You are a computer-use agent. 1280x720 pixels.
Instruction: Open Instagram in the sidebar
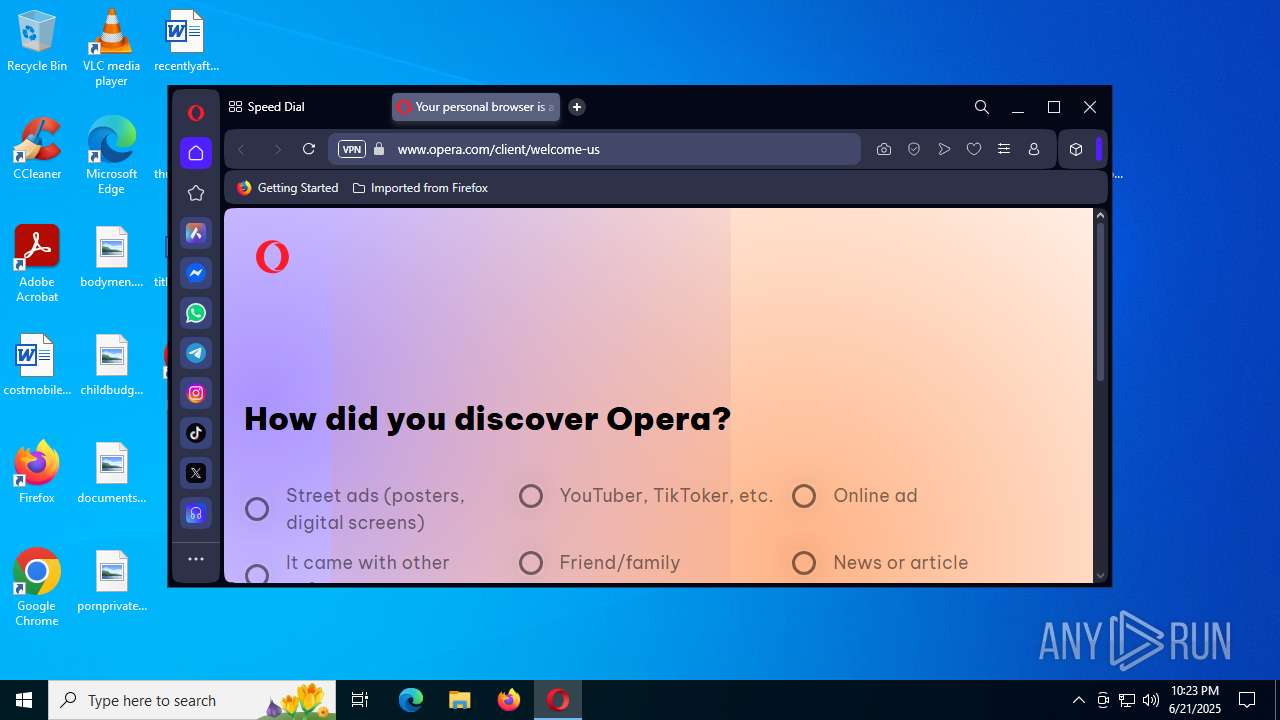(x=196, y=393)
